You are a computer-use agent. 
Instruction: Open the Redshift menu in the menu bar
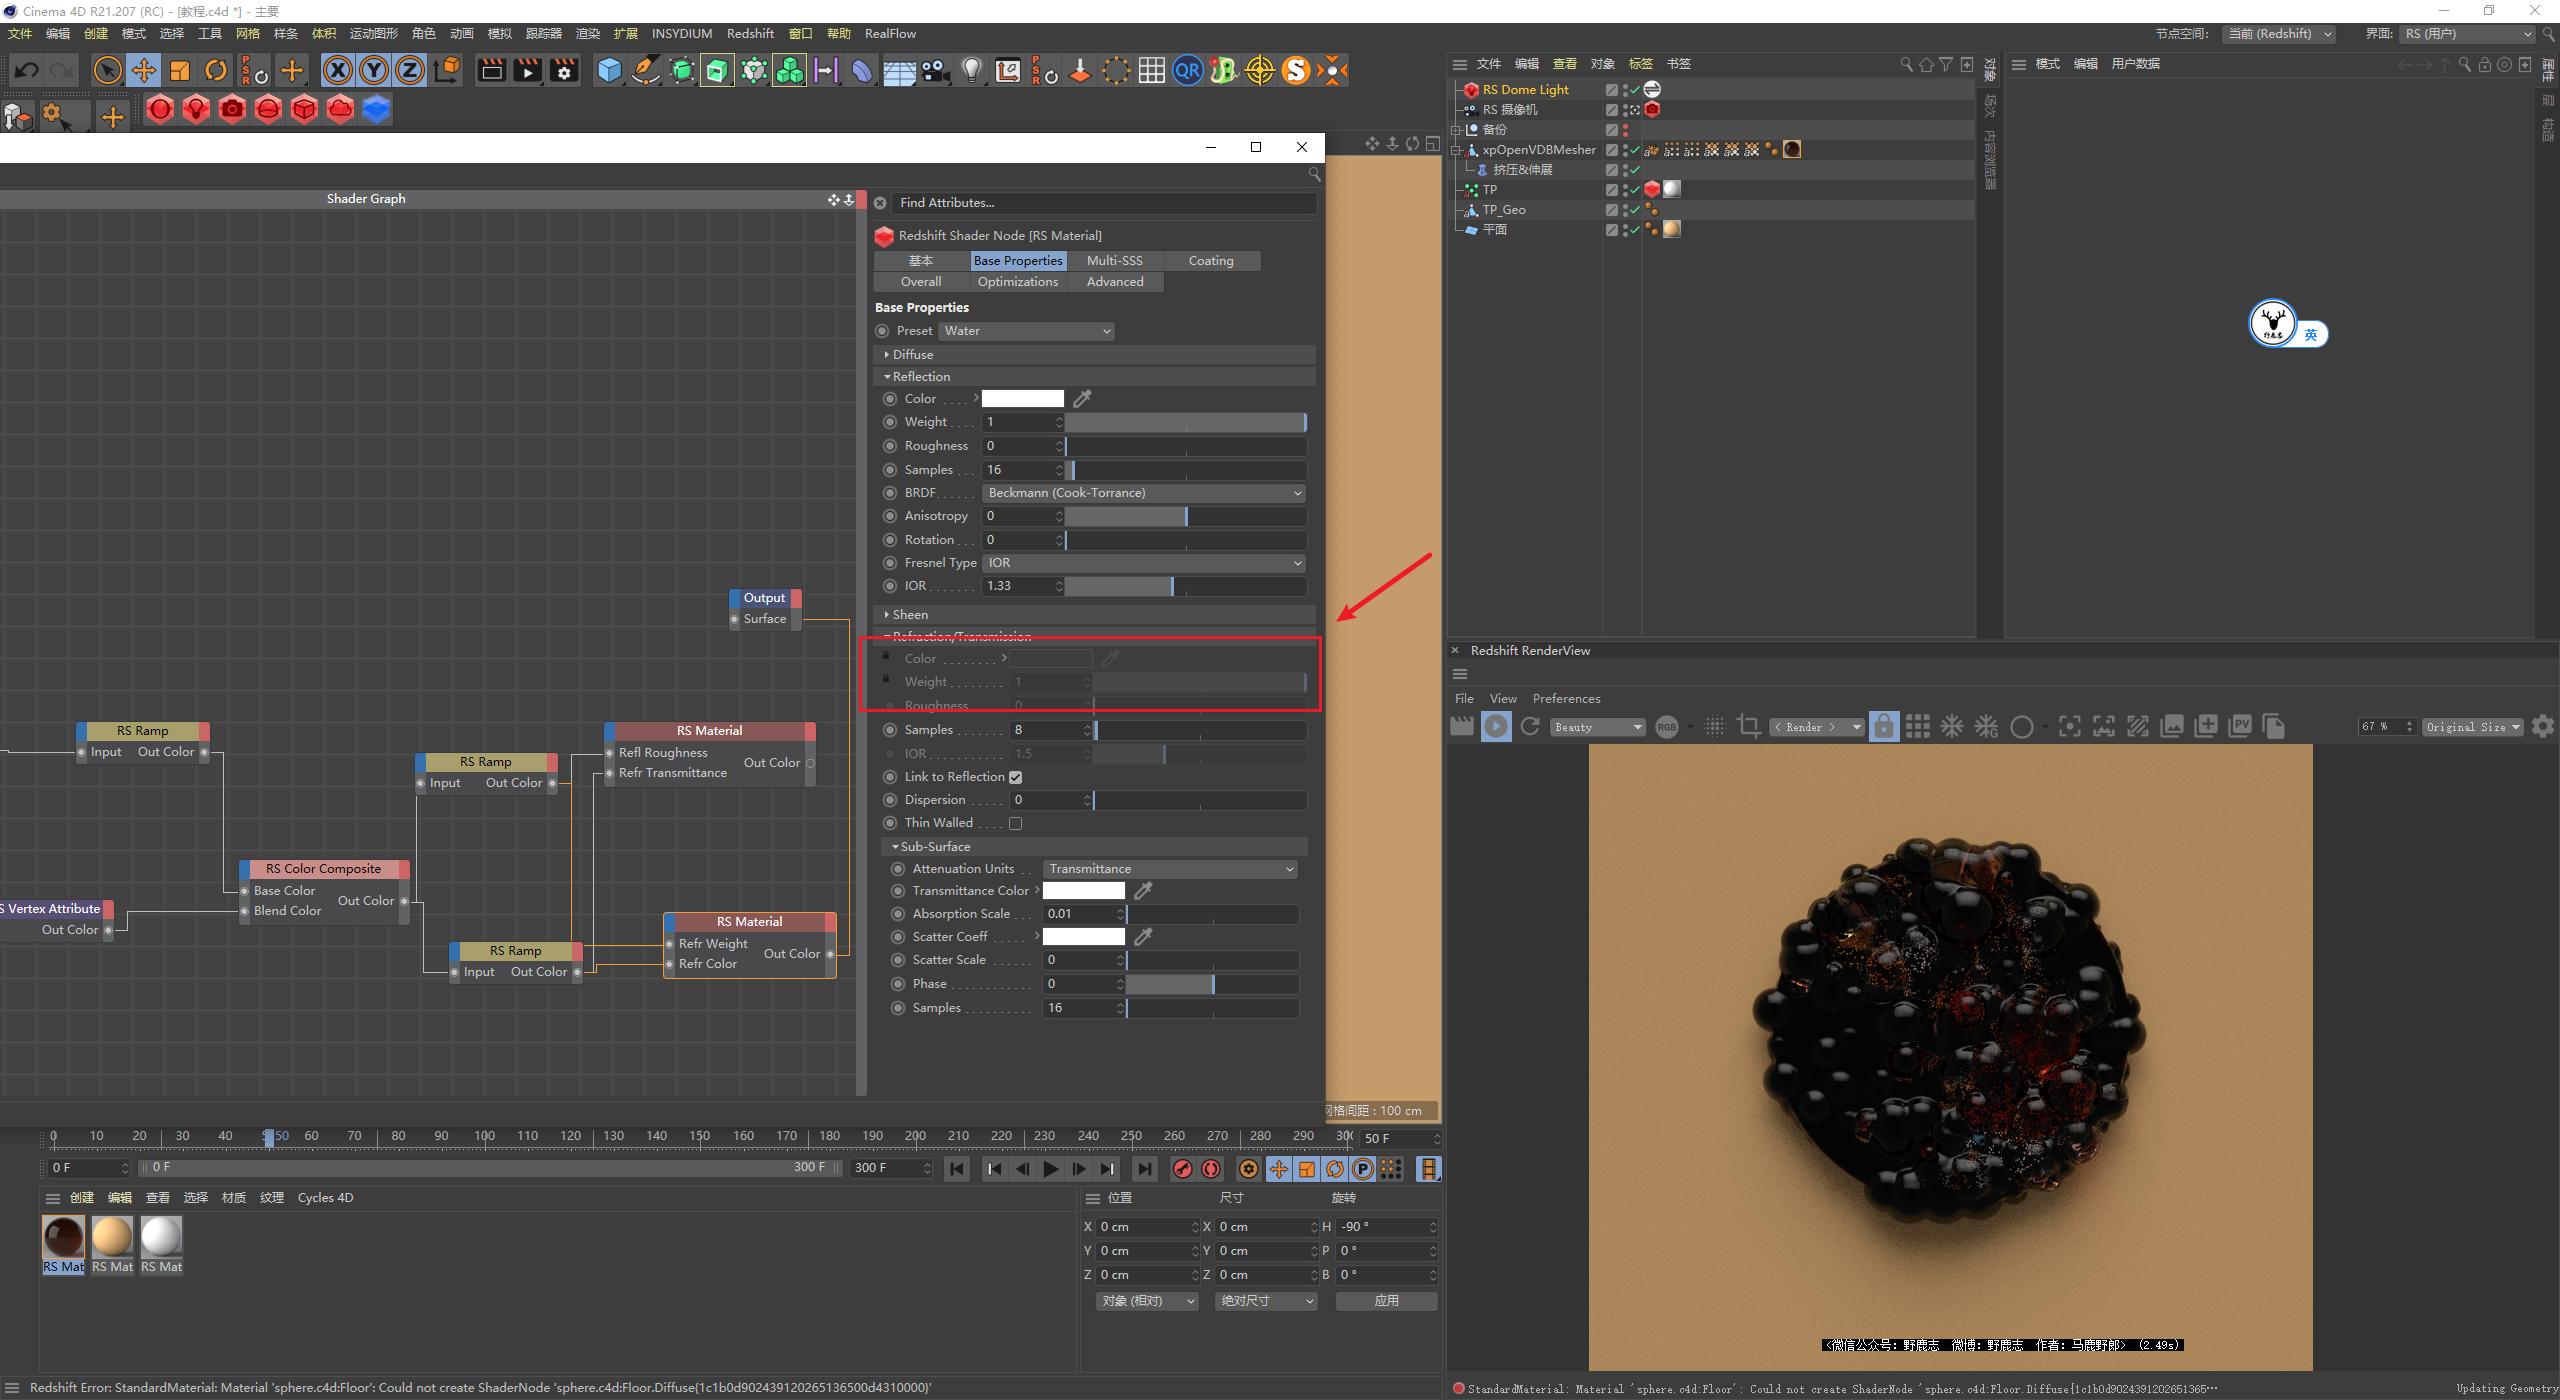[750, 33]
